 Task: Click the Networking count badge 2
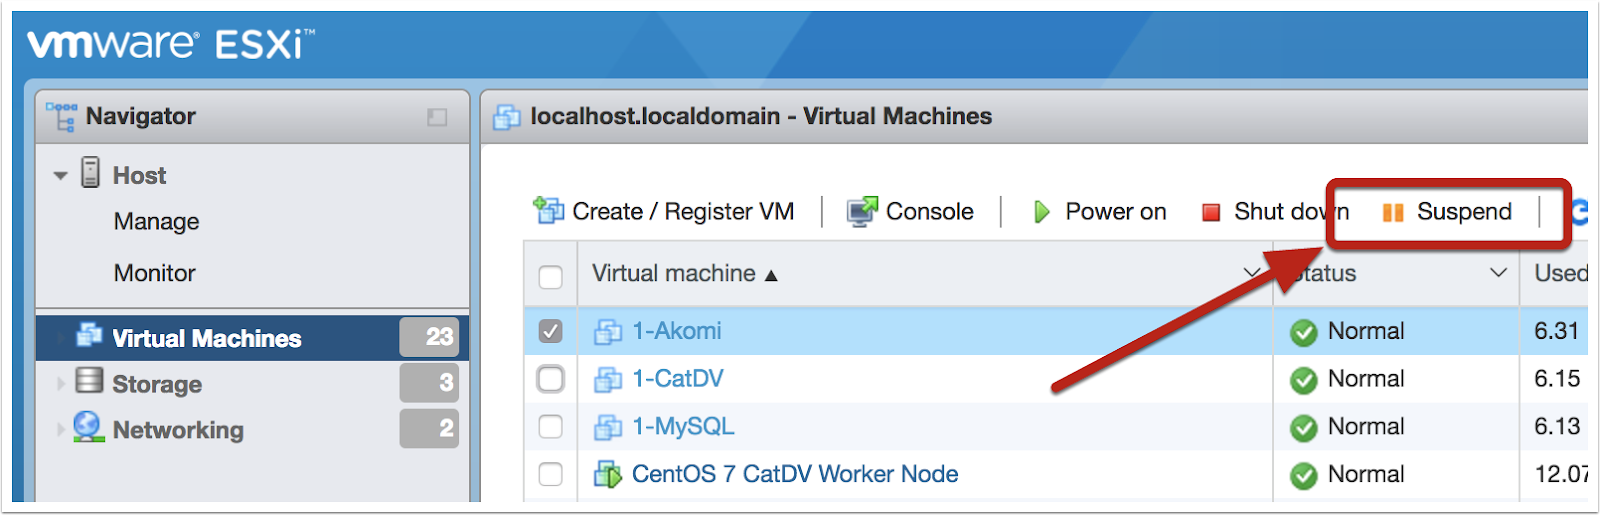(x=429, y=429)
